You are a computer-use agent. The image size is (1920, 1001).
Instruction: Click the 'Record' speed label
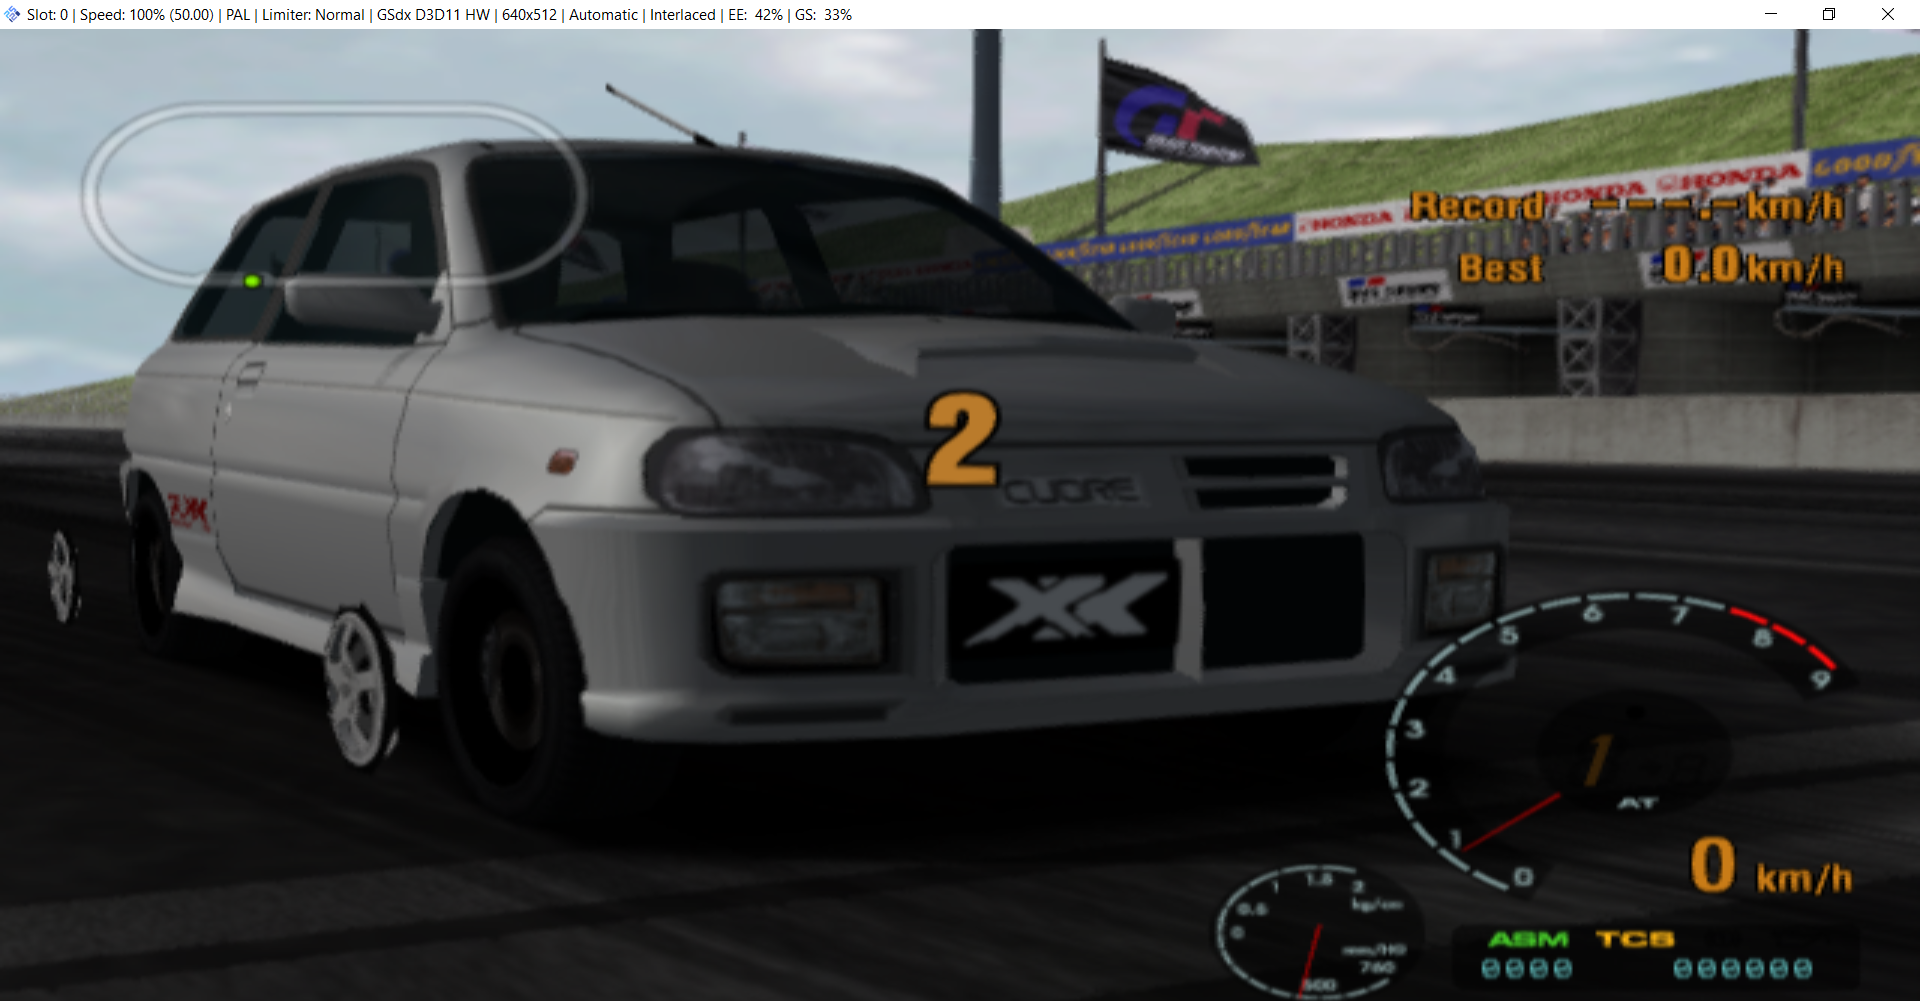pyautogui.click(x=1477, y=206)
